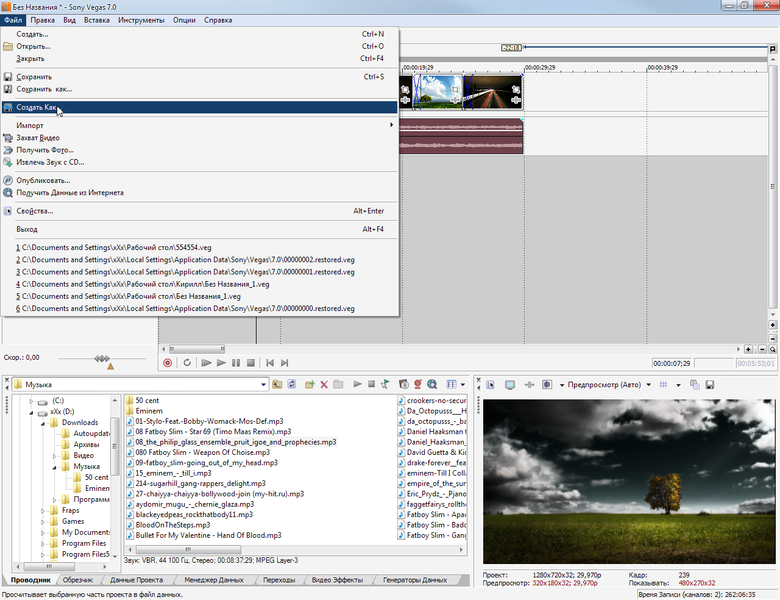Stop media preview in Explorer toolbar
Image resolution: width=780 pixels, height=600 pixels.
[x=371, y=384]
